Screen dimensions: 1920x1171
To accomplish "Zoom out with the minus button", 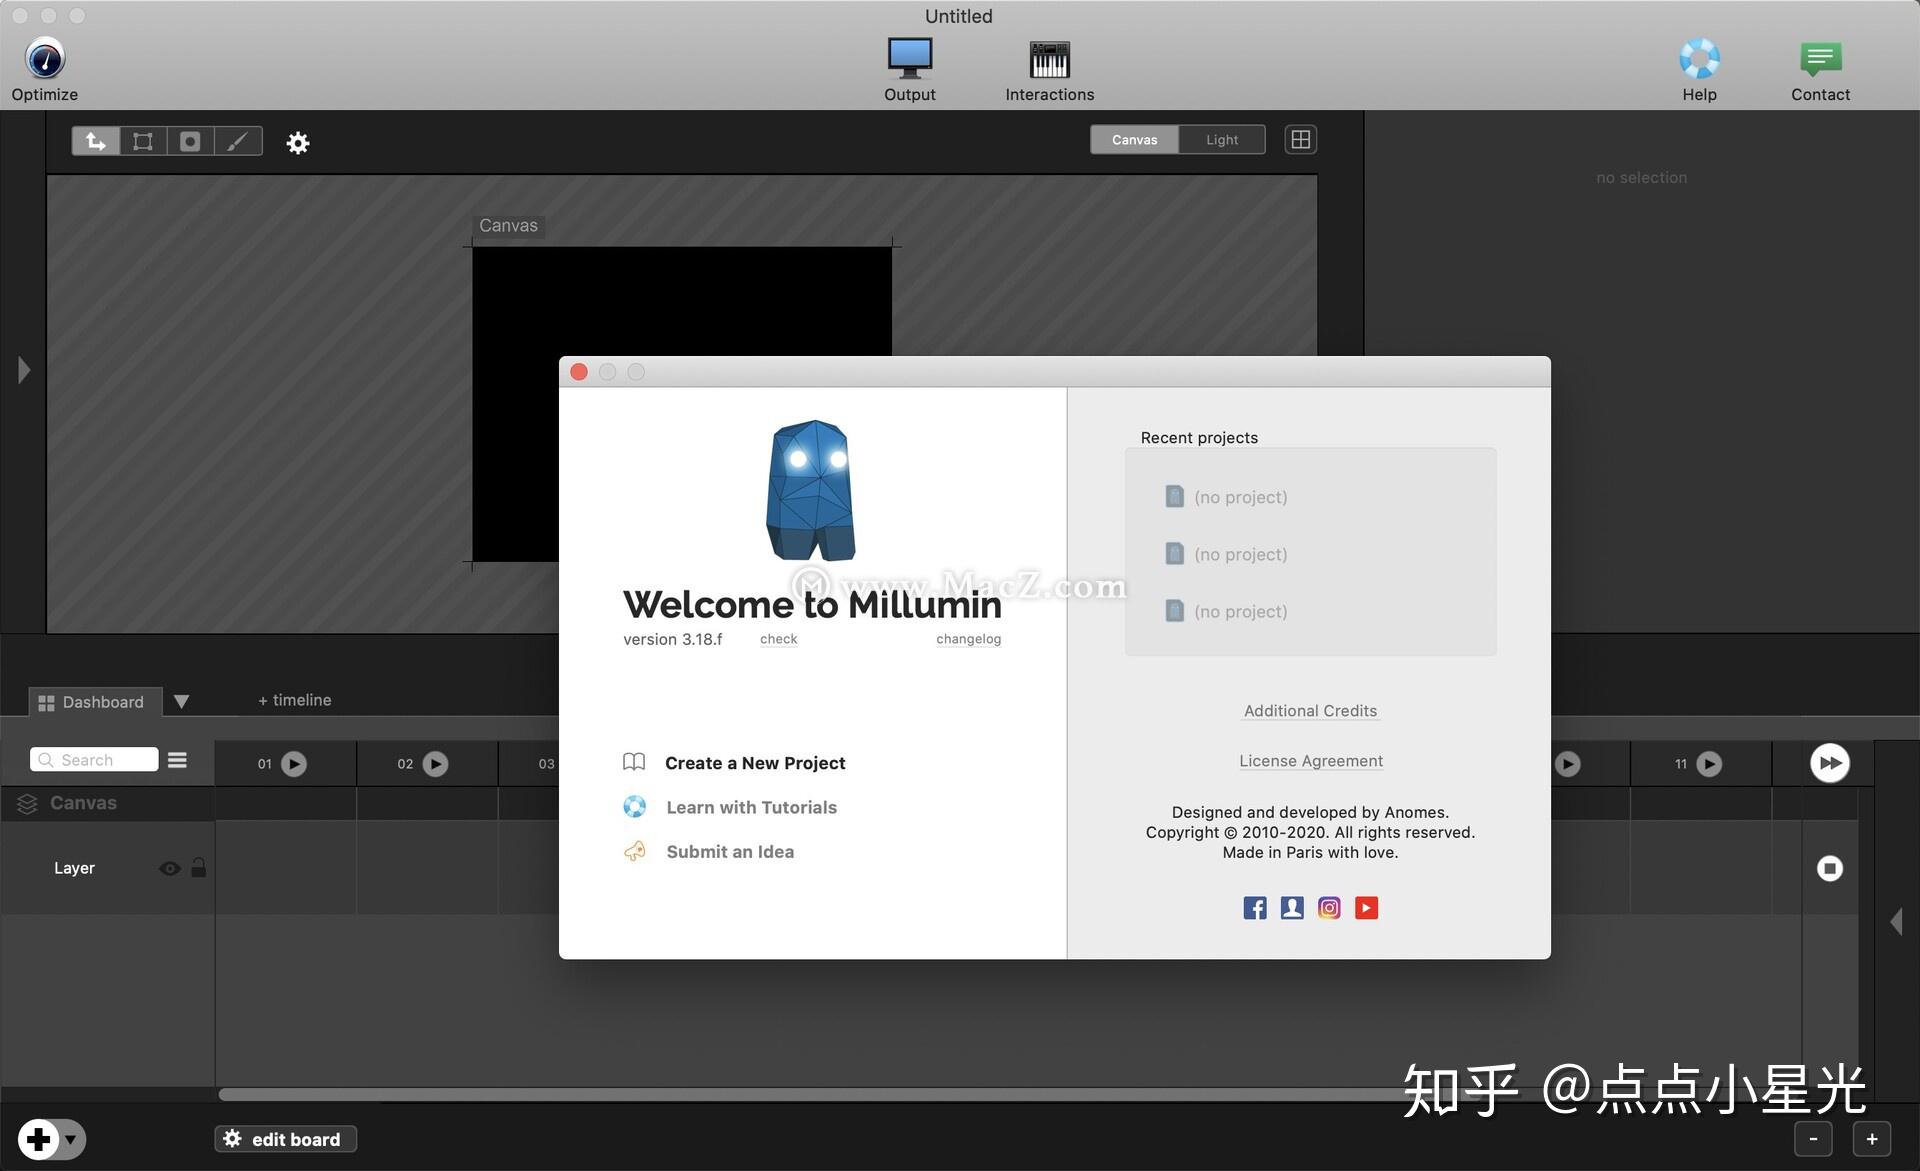I will pyautogui.click(x=1813, y=1138).
